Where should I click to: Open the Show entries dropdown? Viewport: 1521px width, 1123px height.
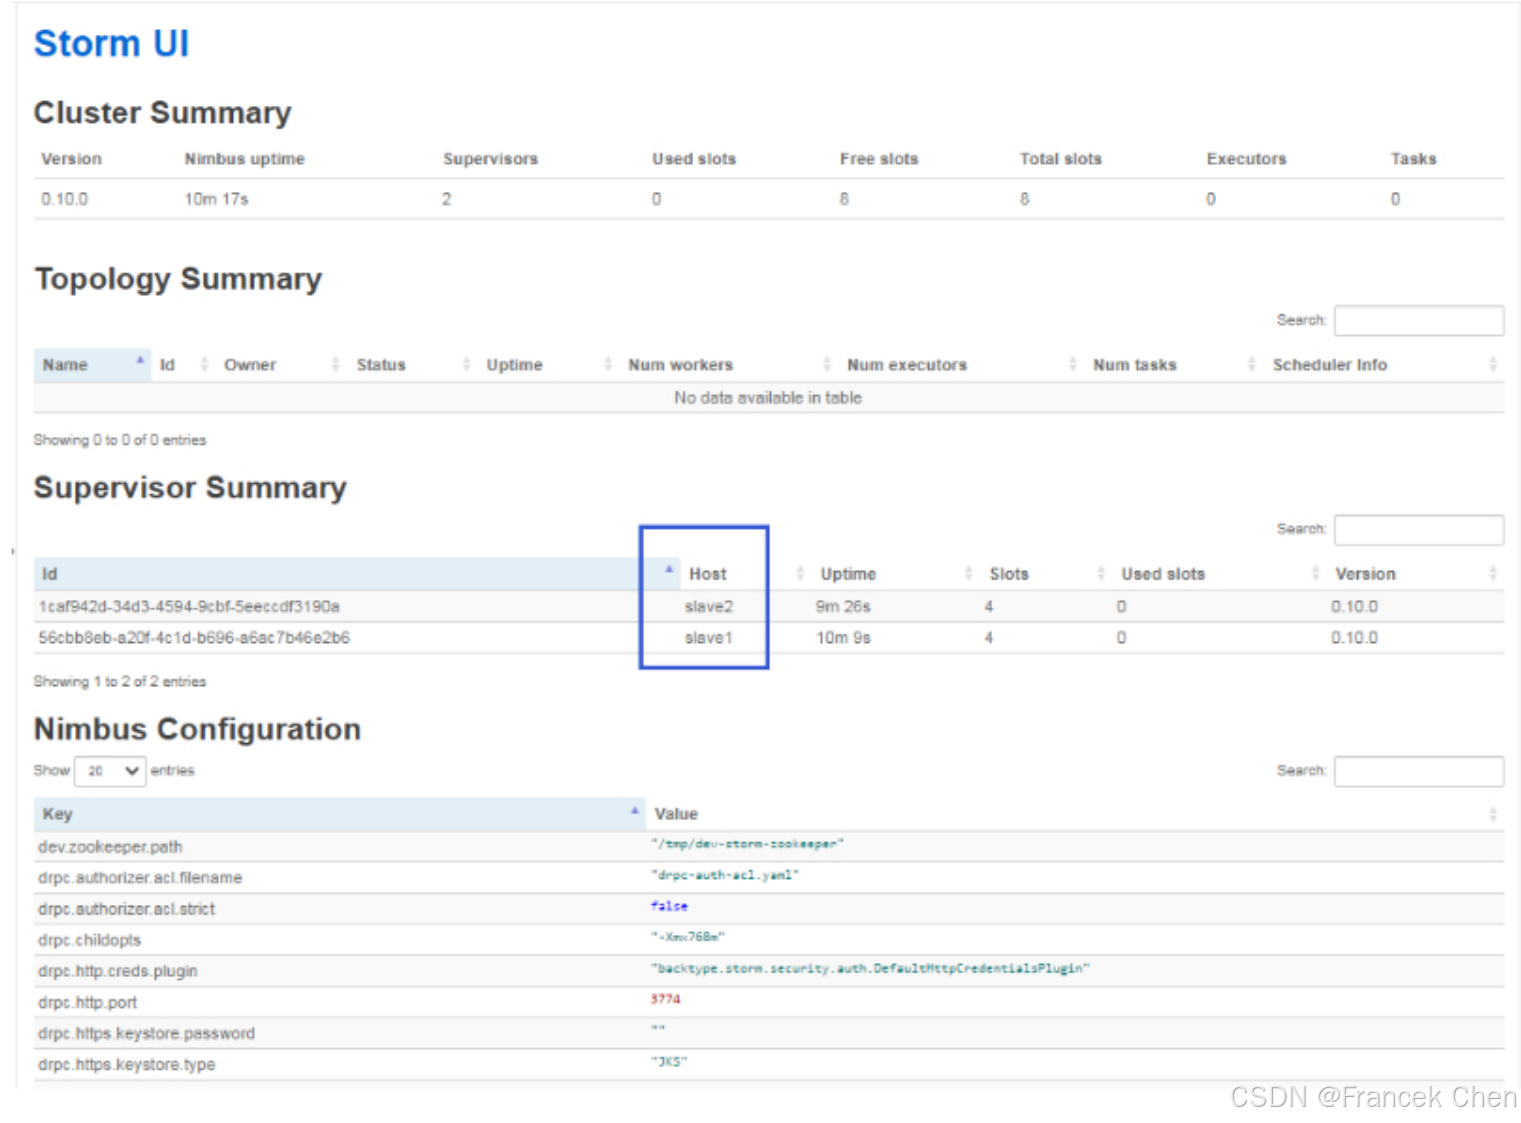(x=110, y=771)
